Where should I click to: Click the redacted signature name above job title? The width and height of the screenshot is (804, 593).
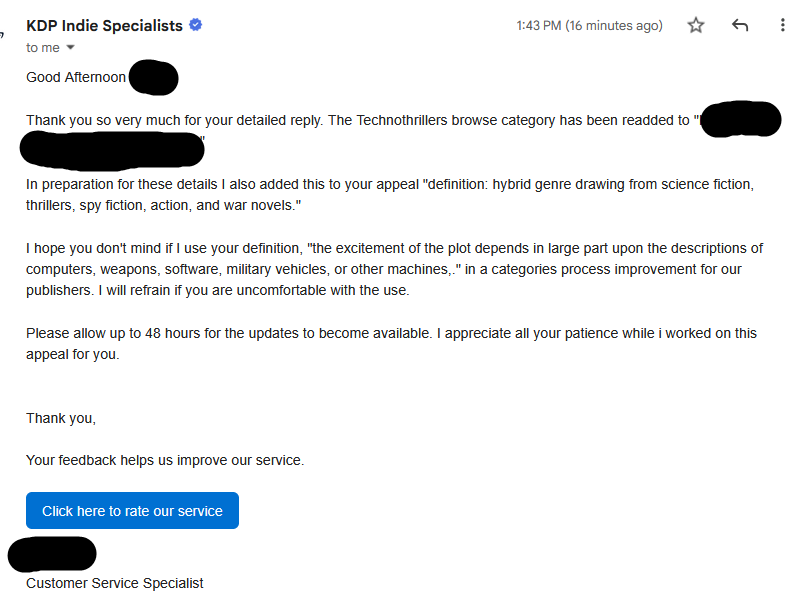(52, 554)
